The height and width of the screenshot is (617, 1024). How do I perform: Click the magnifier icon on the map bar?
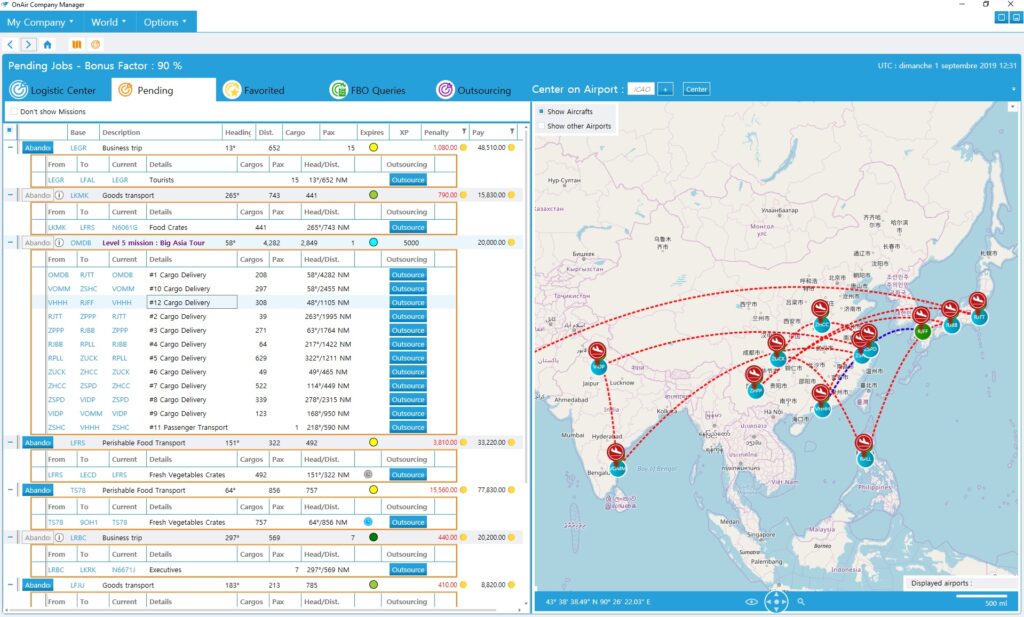[x=803, y=601]
